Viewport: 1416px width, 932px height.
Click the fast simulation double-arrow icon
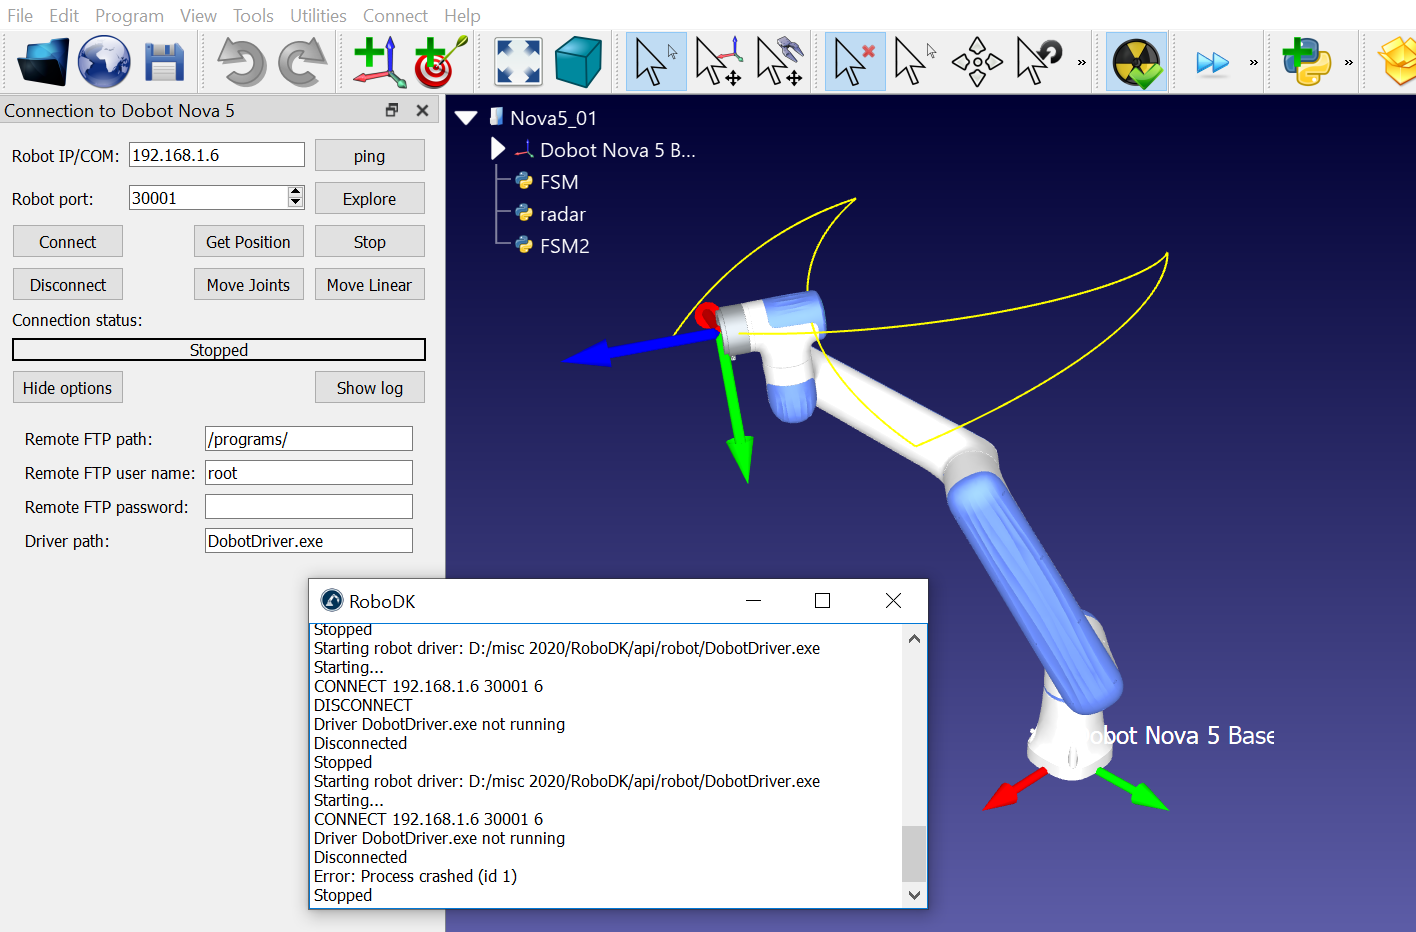tap(1212, 63)
